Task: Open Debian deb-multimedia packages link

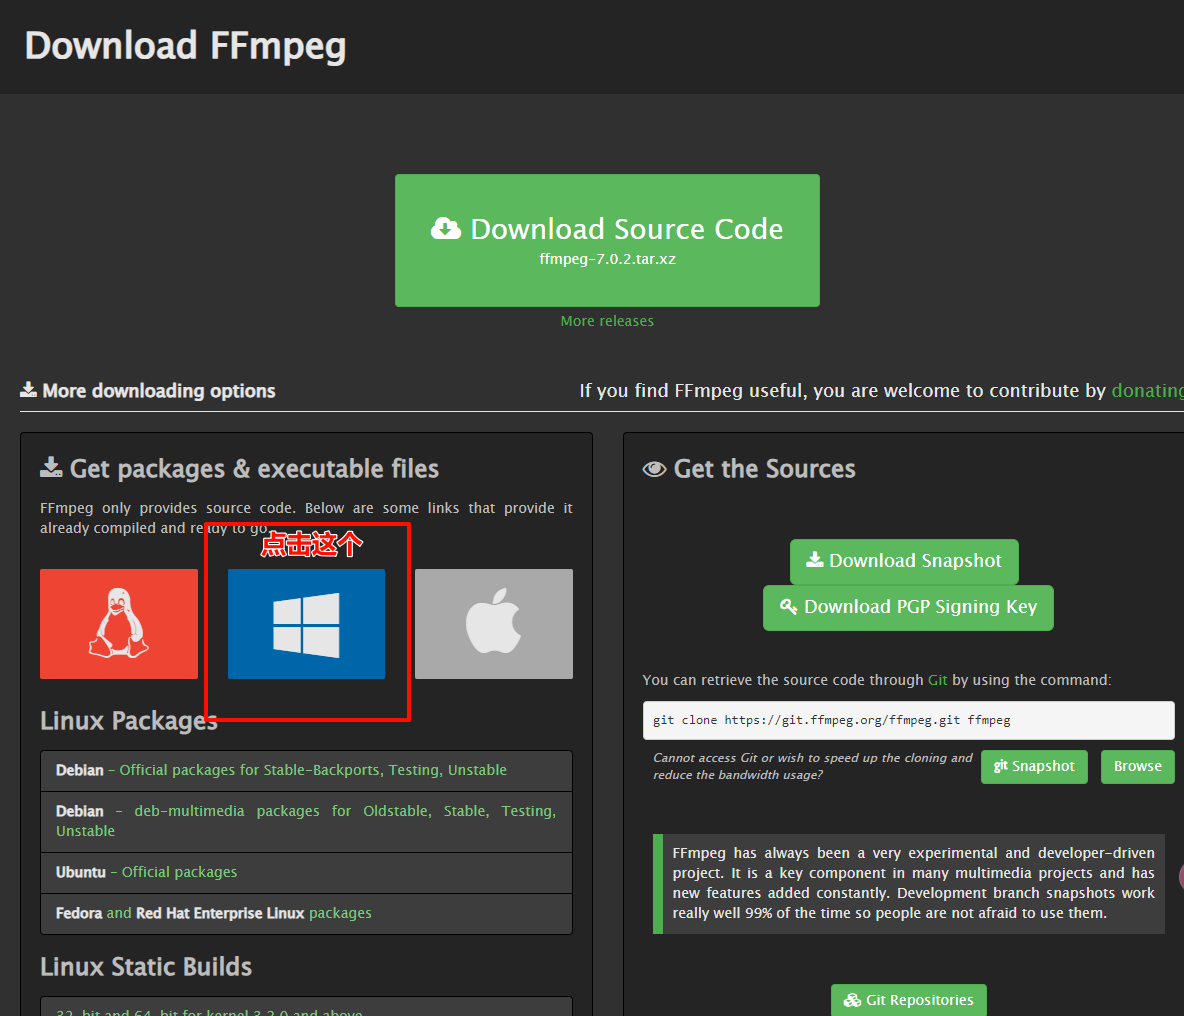Action: tap(306, 821)
